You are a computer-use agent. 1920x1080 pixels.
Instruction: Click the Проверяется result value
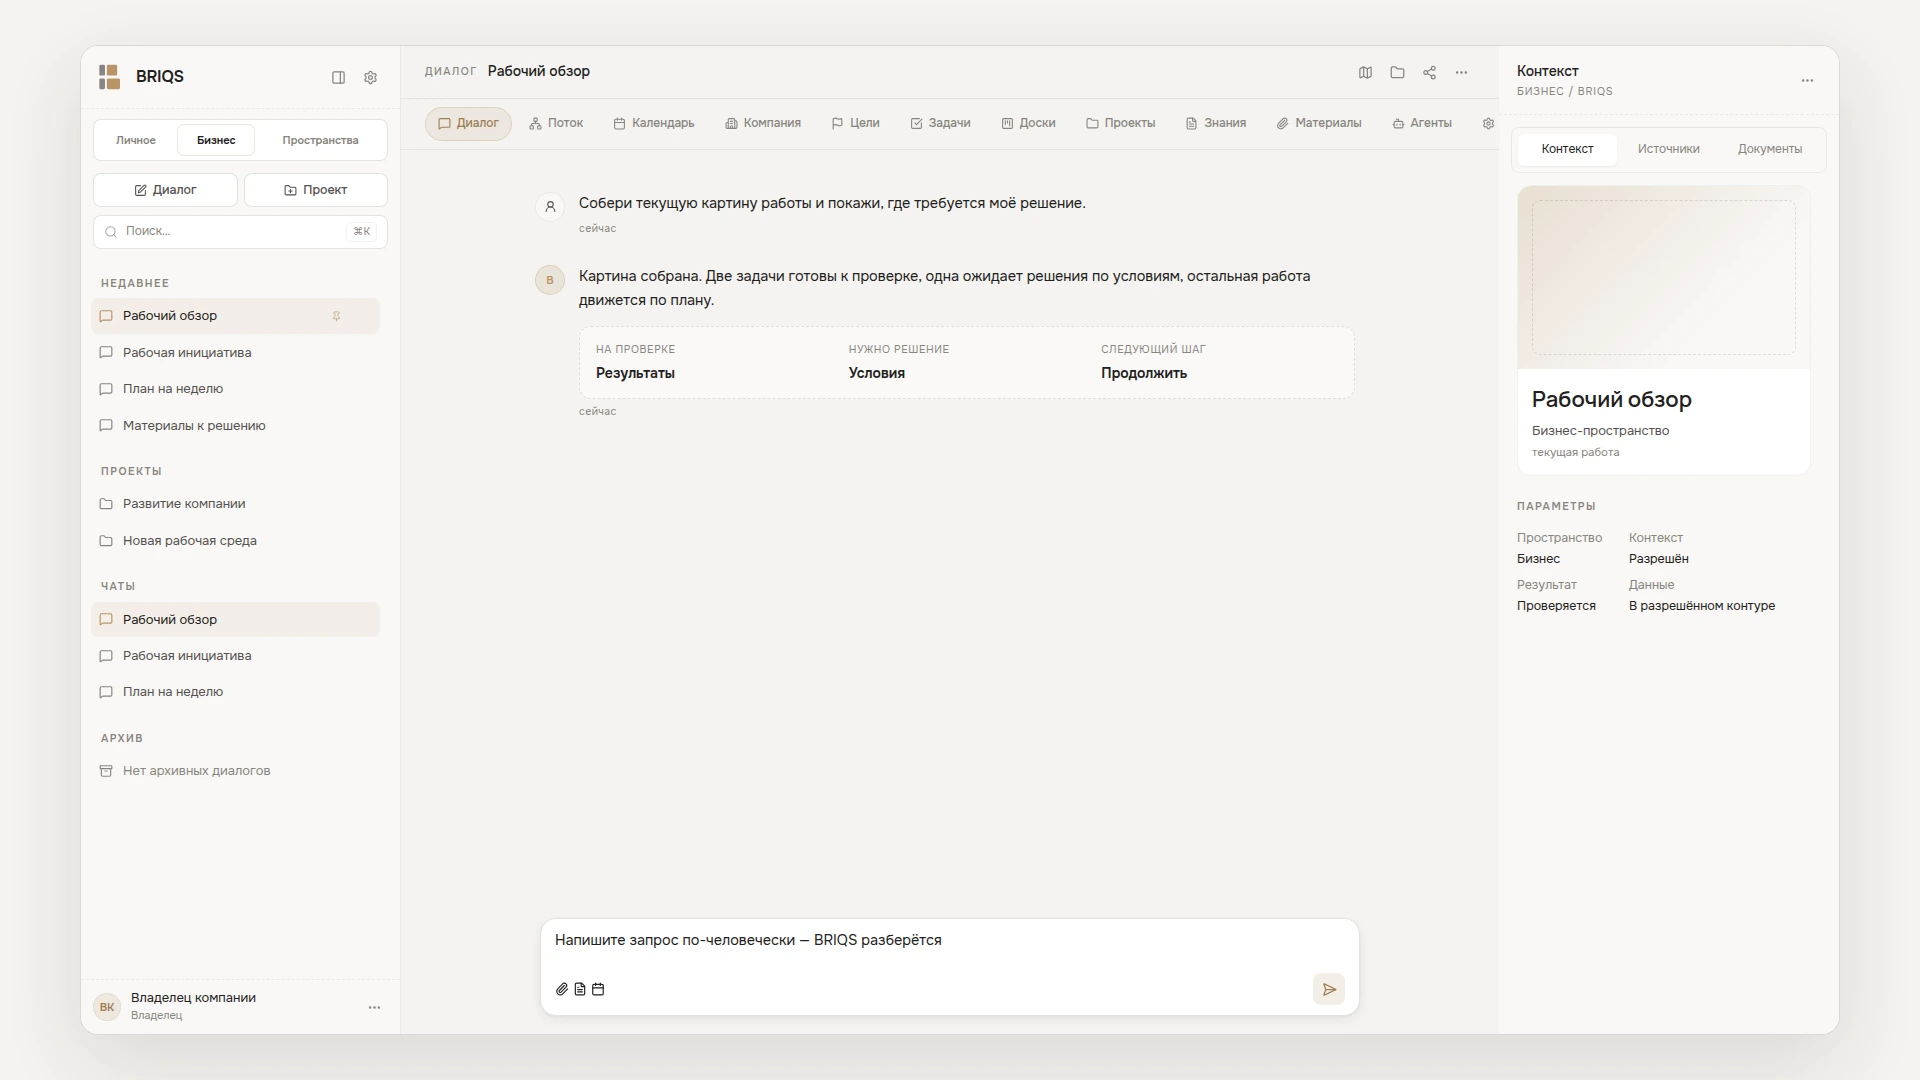click(x=1556, y=606)
